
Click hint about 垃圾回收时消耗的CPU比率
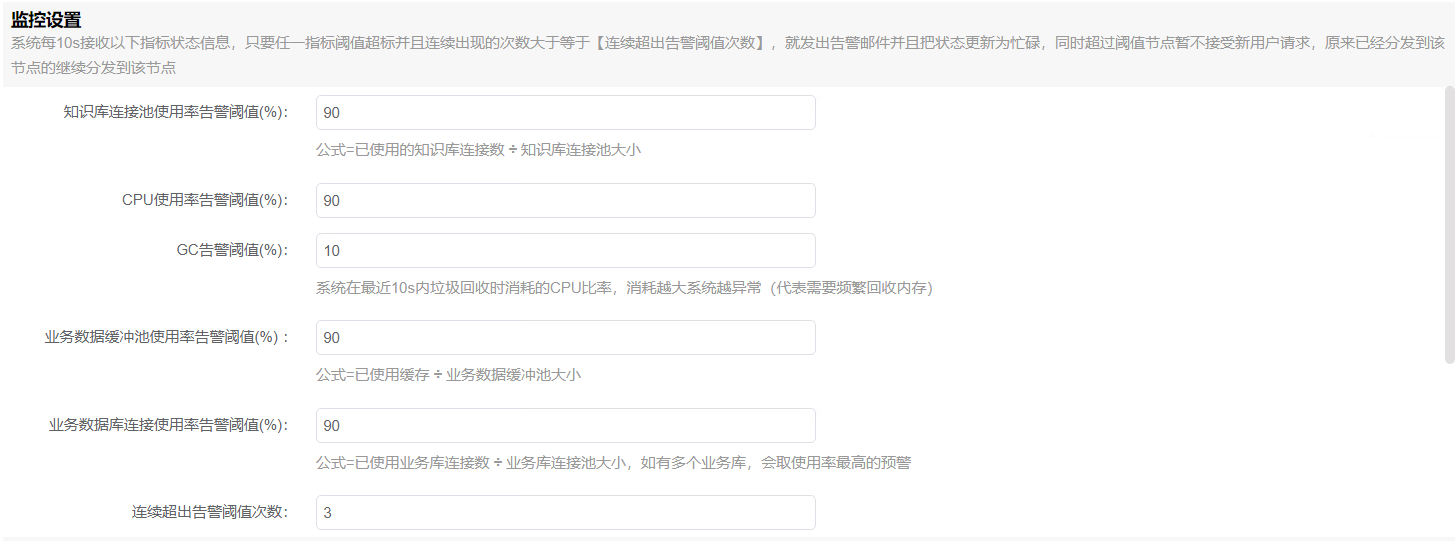pyautogui.click(x=624, y=288)
